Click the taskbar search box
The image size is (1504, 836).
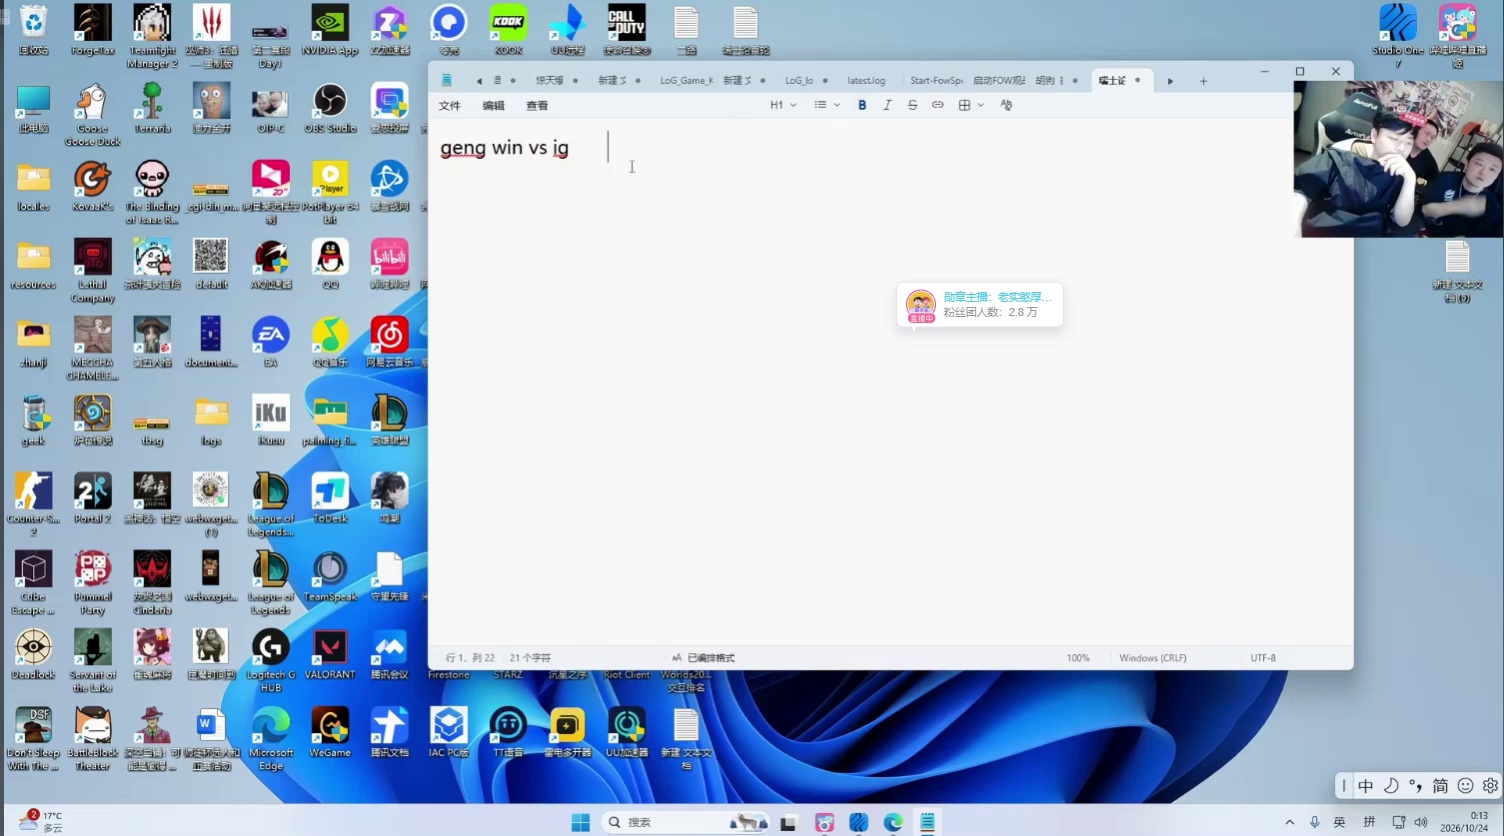pos(686,822)
